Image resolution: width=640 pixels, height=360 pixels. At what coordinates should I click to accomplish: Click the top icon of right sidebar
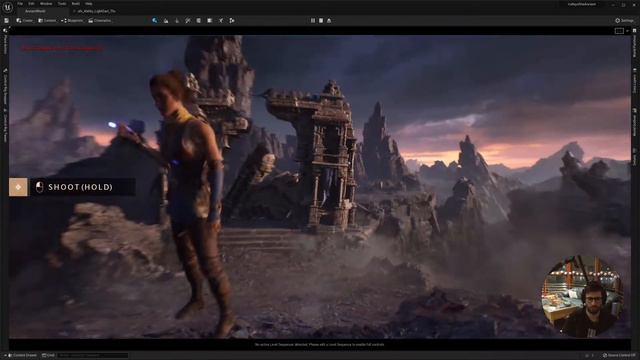pyautogui.click(x=634, y=31)
